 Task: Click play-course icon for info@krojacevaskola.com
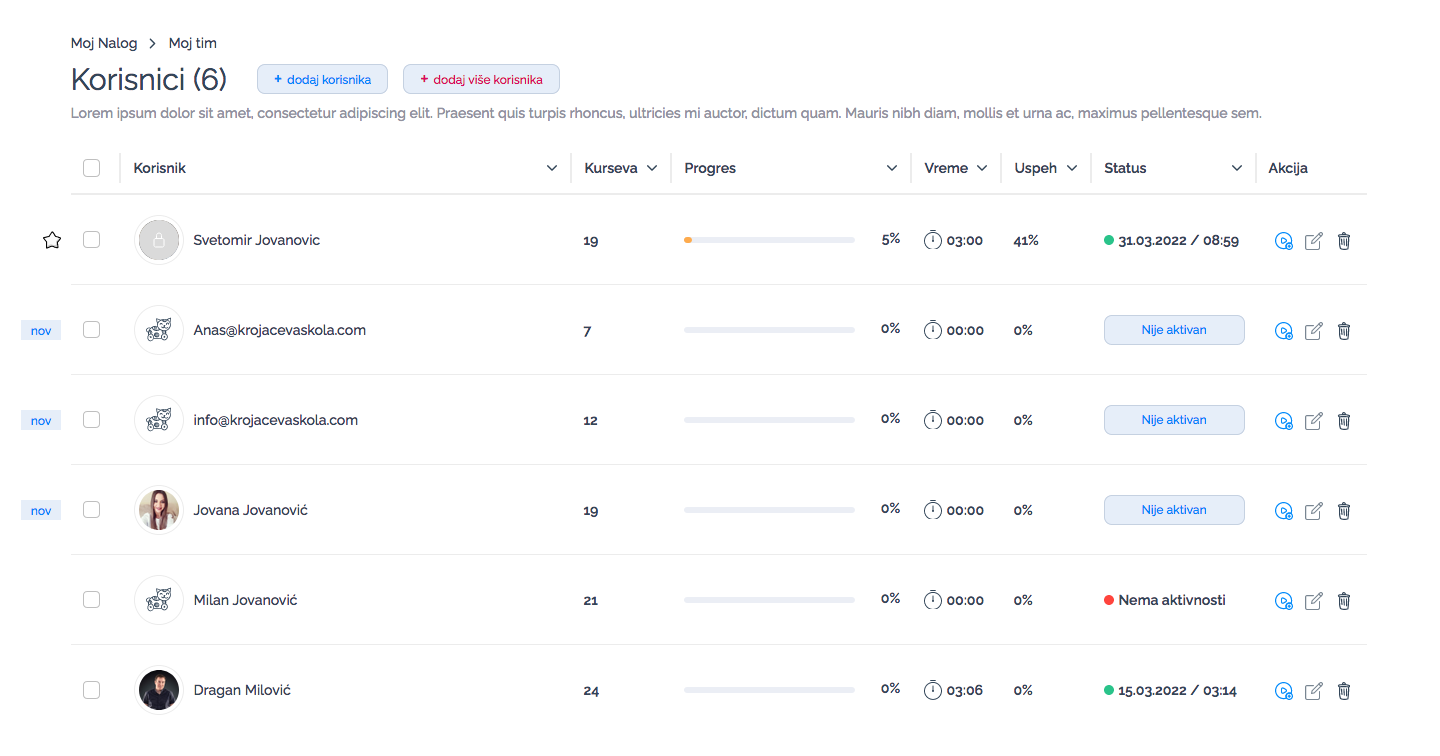[1284, 421]
